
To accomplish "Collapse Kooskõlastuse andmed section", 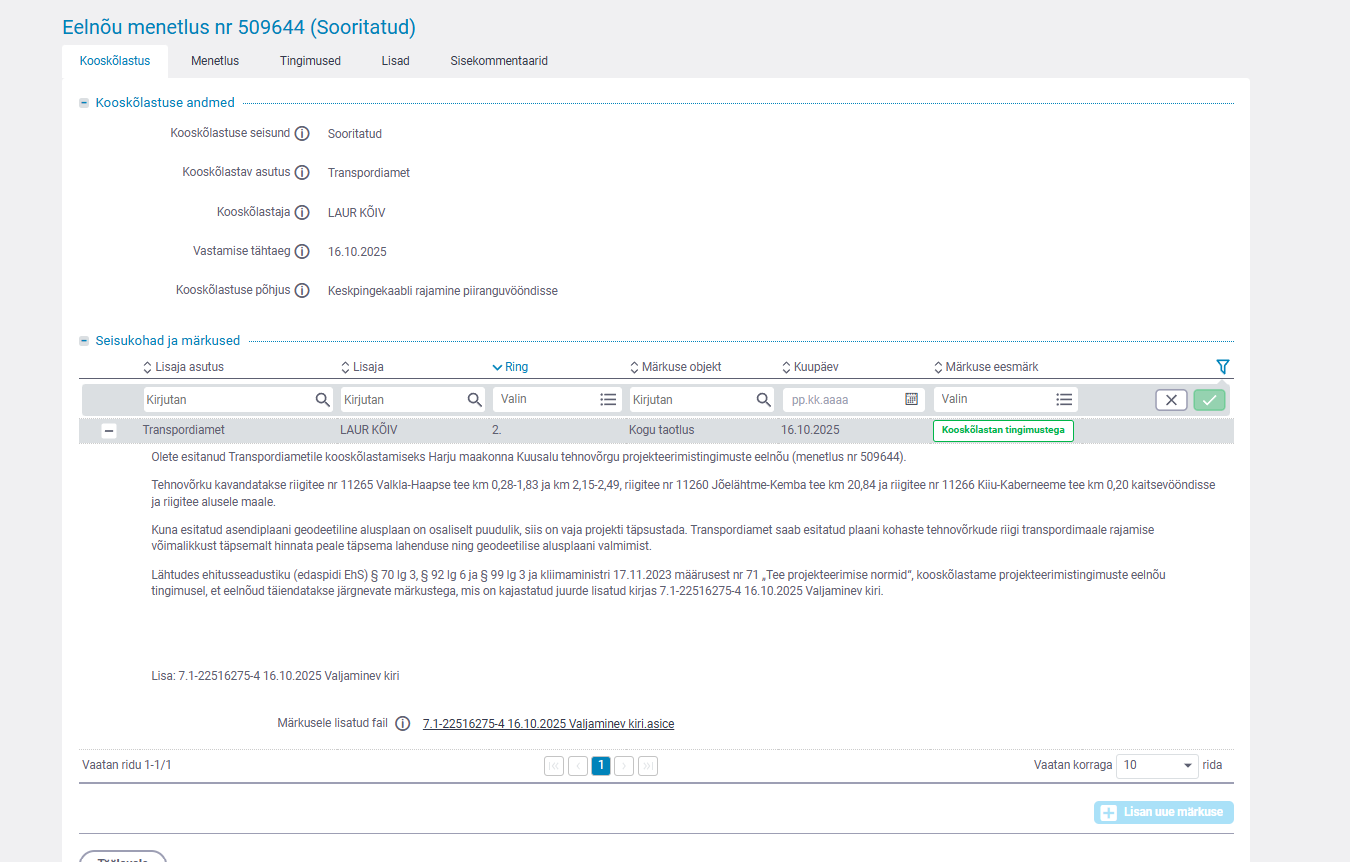I will 85,103.
